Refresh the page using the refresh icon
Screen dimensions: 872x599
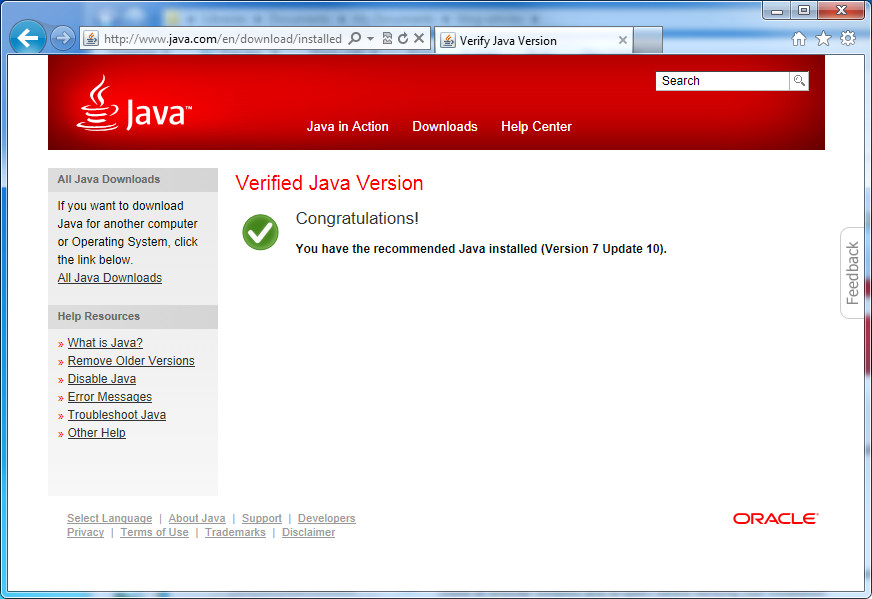pyautogui.click(x=403, y=38)
